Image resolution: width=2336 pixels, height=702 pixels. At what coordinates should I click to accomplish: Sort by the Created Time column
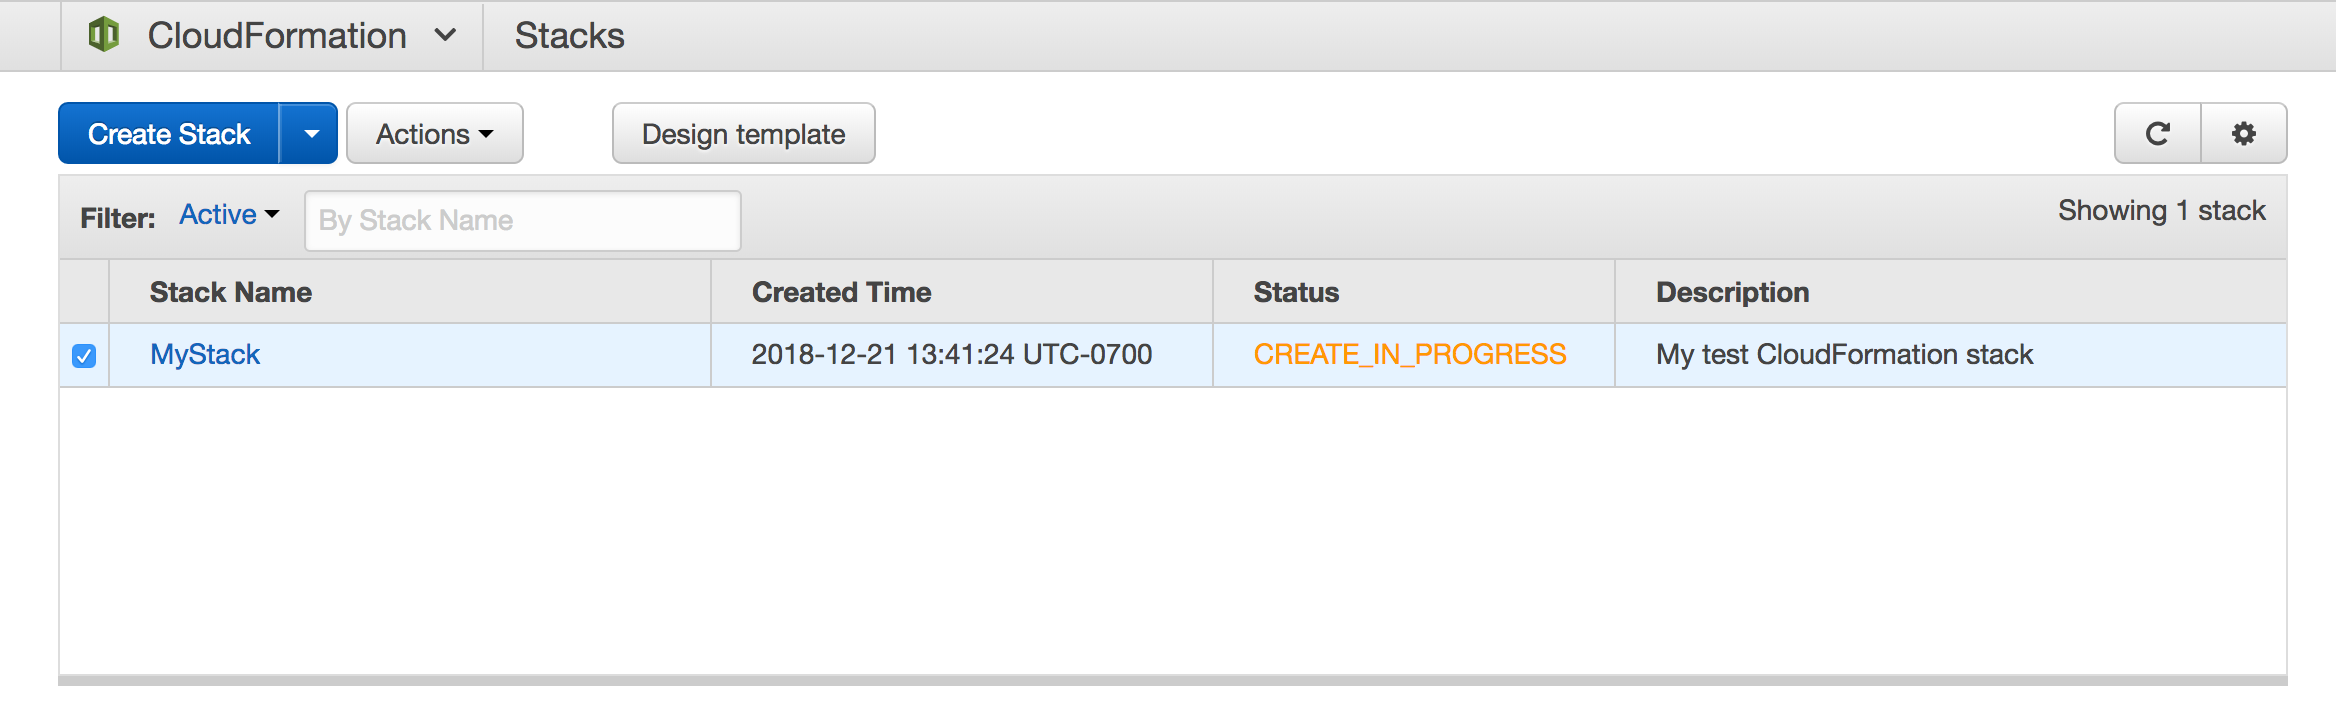tap(841, 292)
